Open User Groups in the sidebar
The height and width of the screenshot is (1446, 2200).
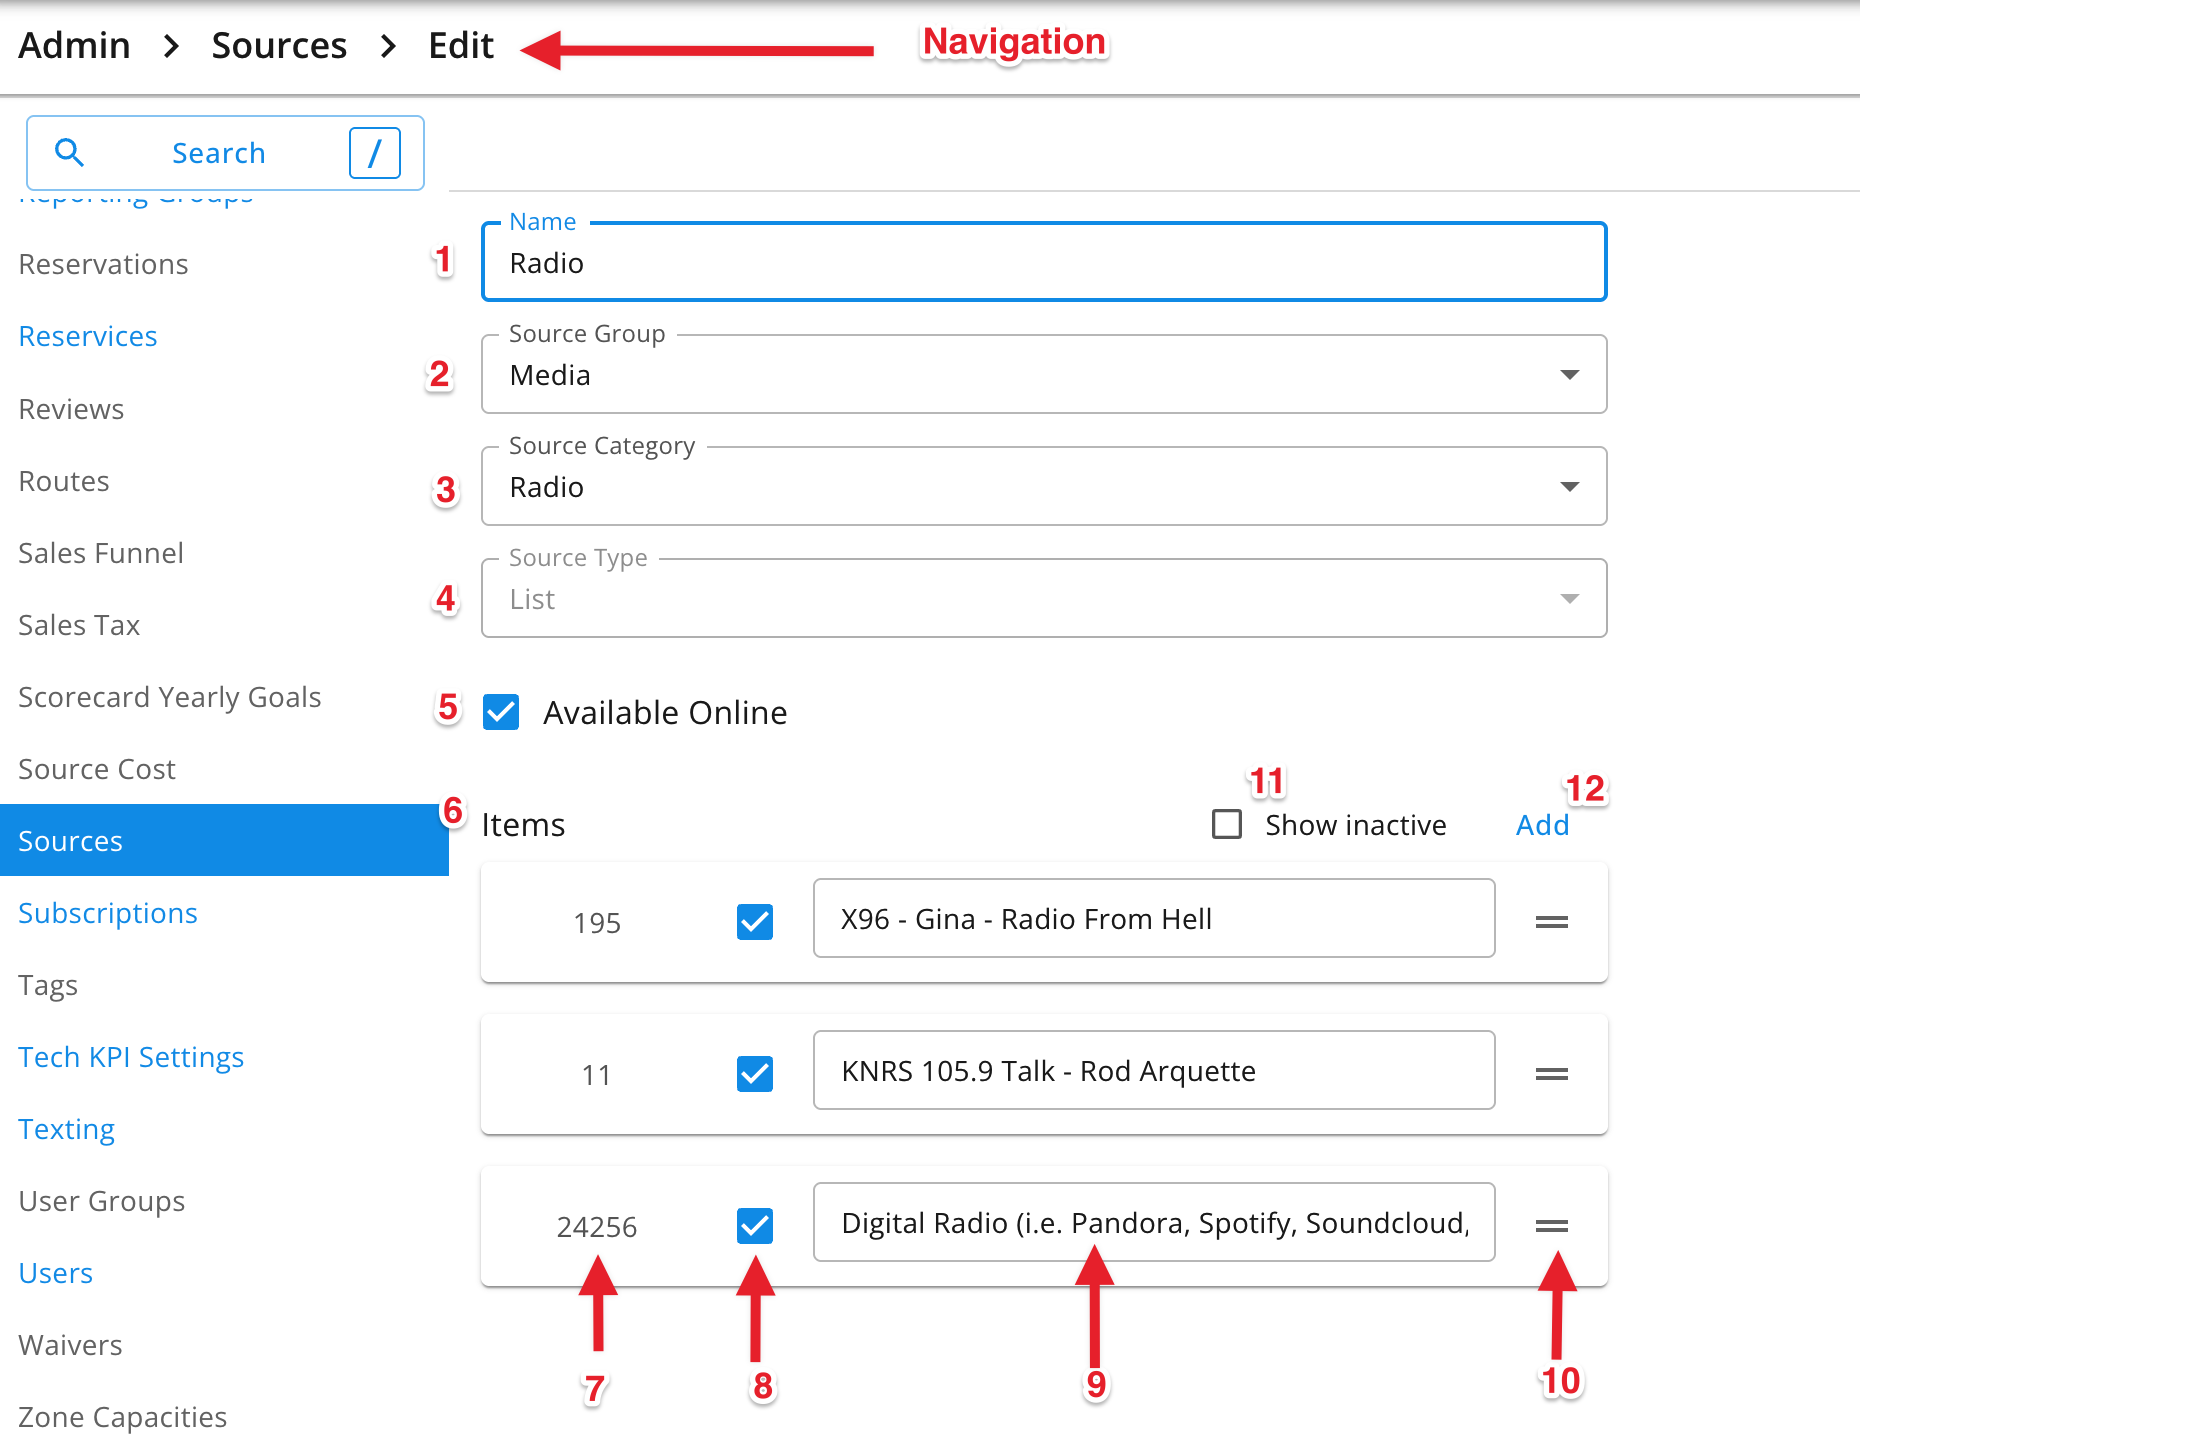pos(102,1201)
